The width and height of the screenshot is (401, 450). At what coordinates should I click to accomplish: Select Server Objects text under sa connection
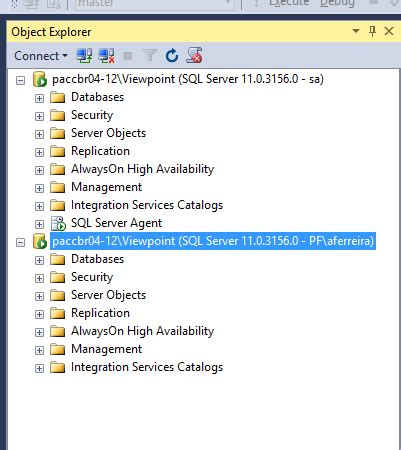[x=108, y=133]
